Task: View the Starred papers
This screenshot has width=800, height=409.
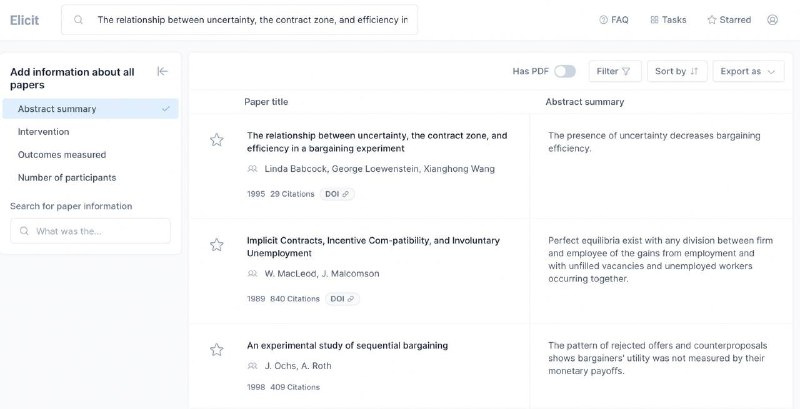Action: (x=729, y=20)
